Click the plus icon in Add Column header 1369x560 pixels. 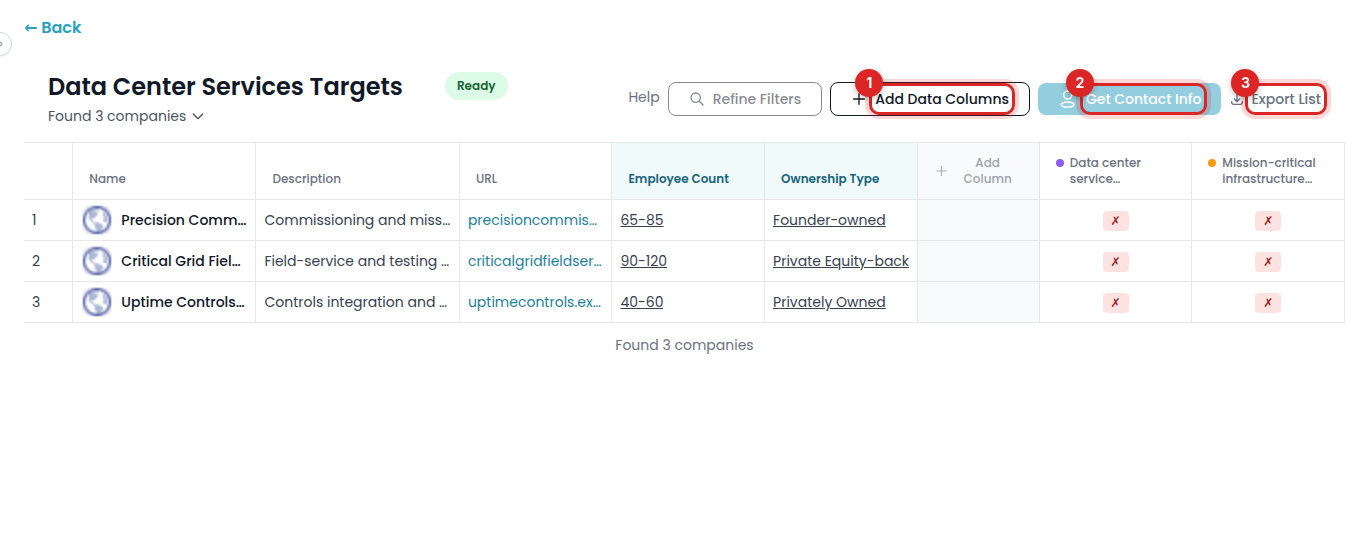(941, 171)
